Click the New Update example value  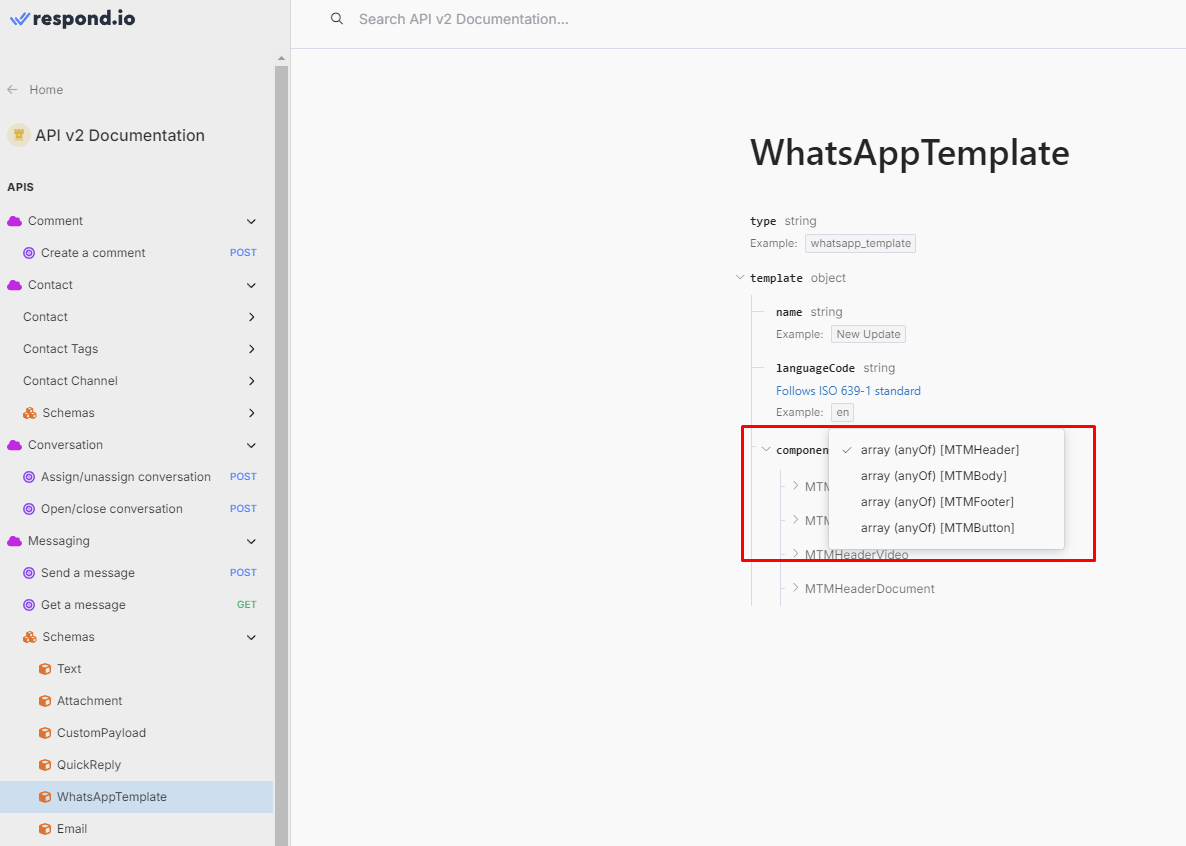868,334
